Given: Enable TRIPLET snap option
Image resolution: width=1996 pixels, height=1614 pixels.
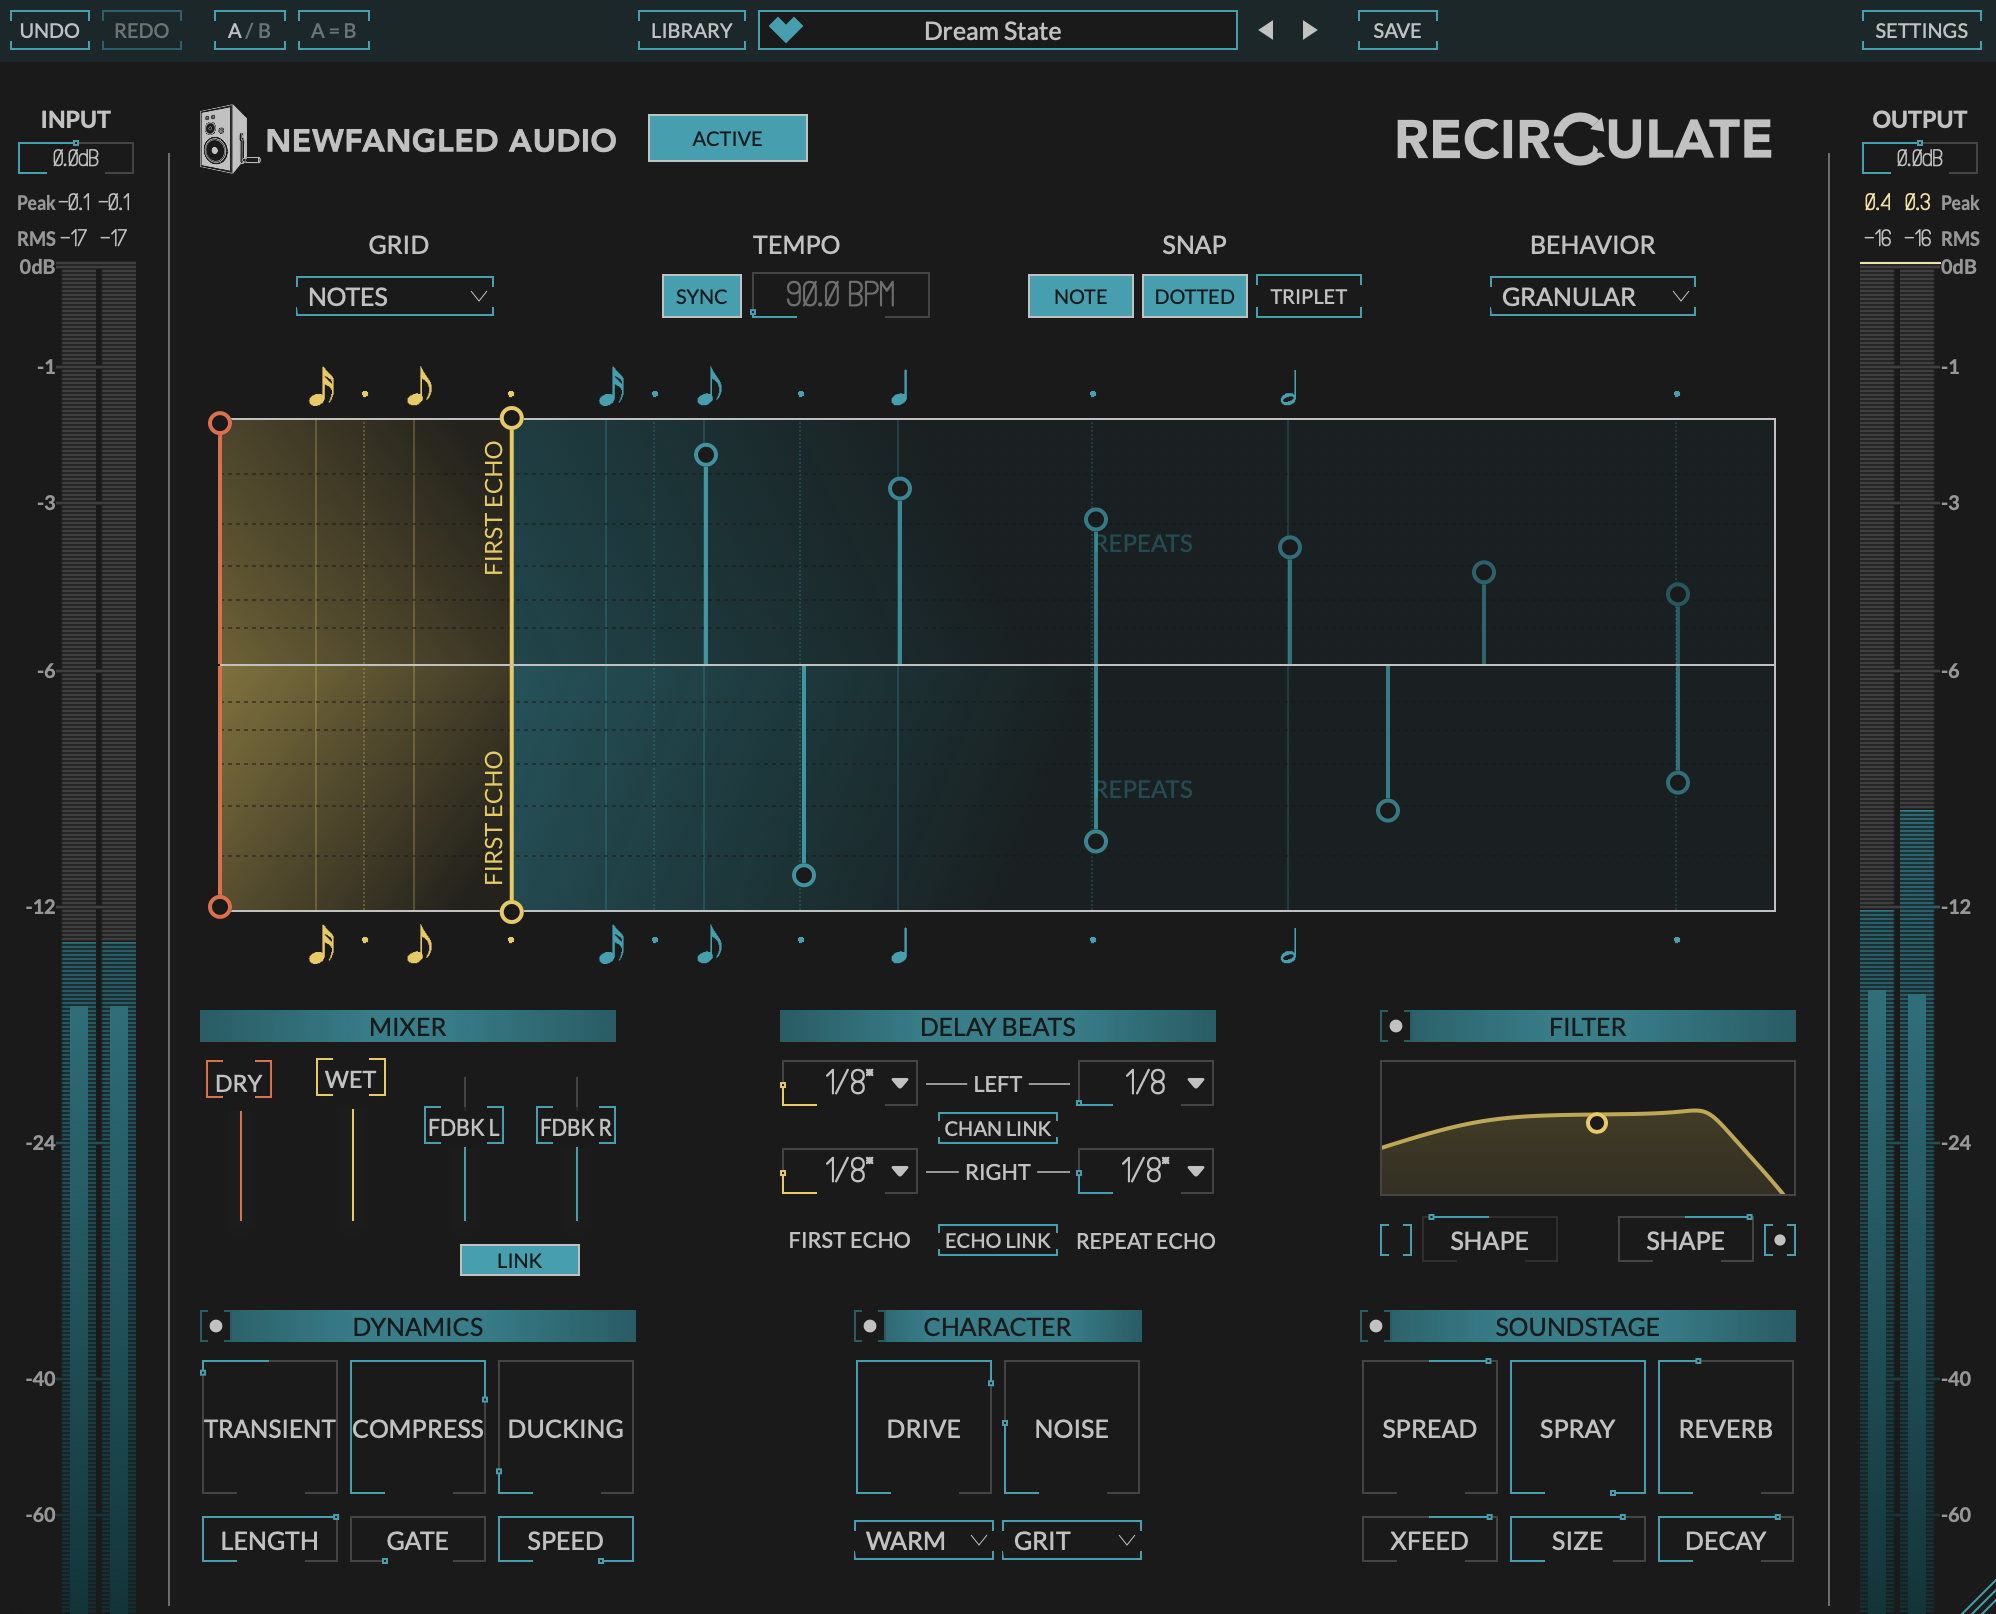Looking at the screenshot, I should click(x=1308, y=296).
